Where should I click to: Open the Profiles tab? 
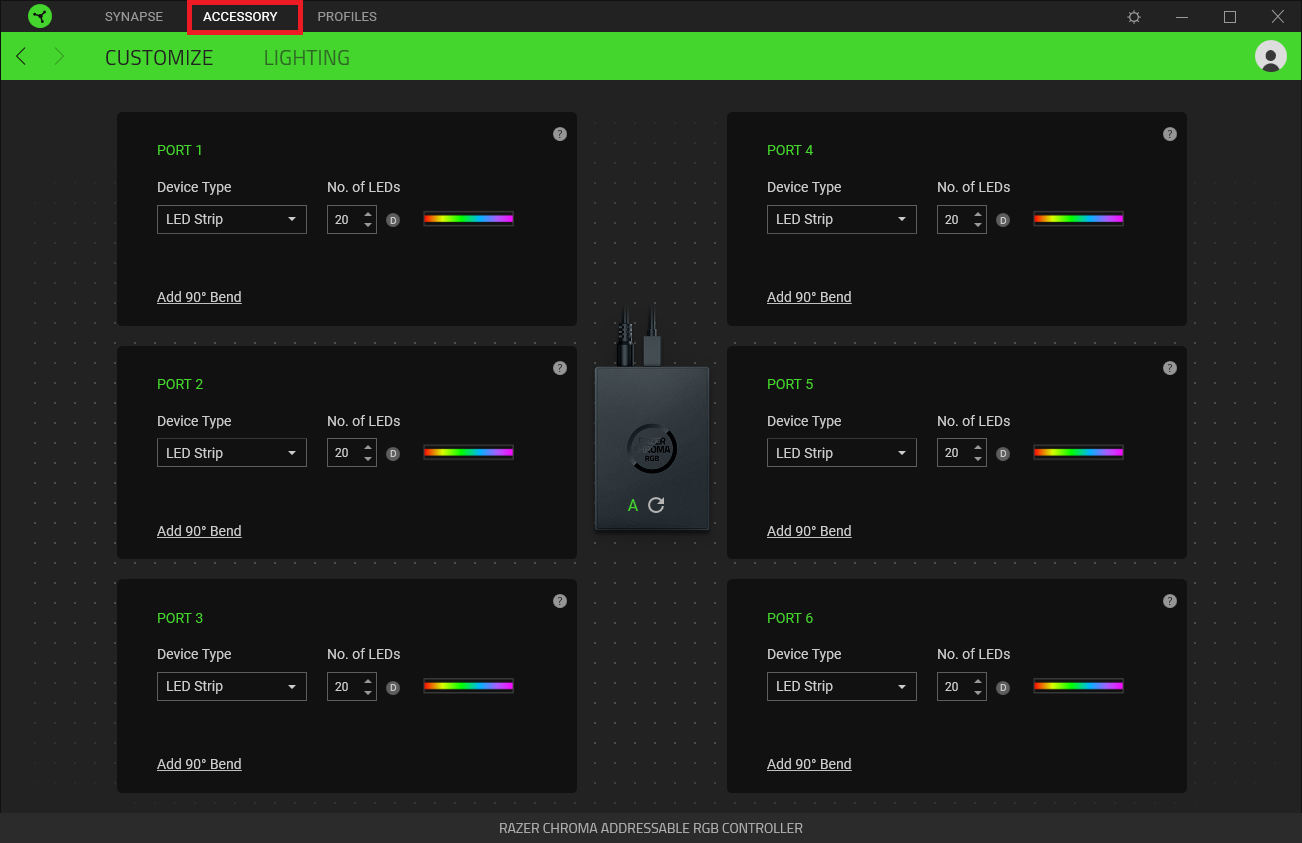pyautogui.click(x=347, y=17)
